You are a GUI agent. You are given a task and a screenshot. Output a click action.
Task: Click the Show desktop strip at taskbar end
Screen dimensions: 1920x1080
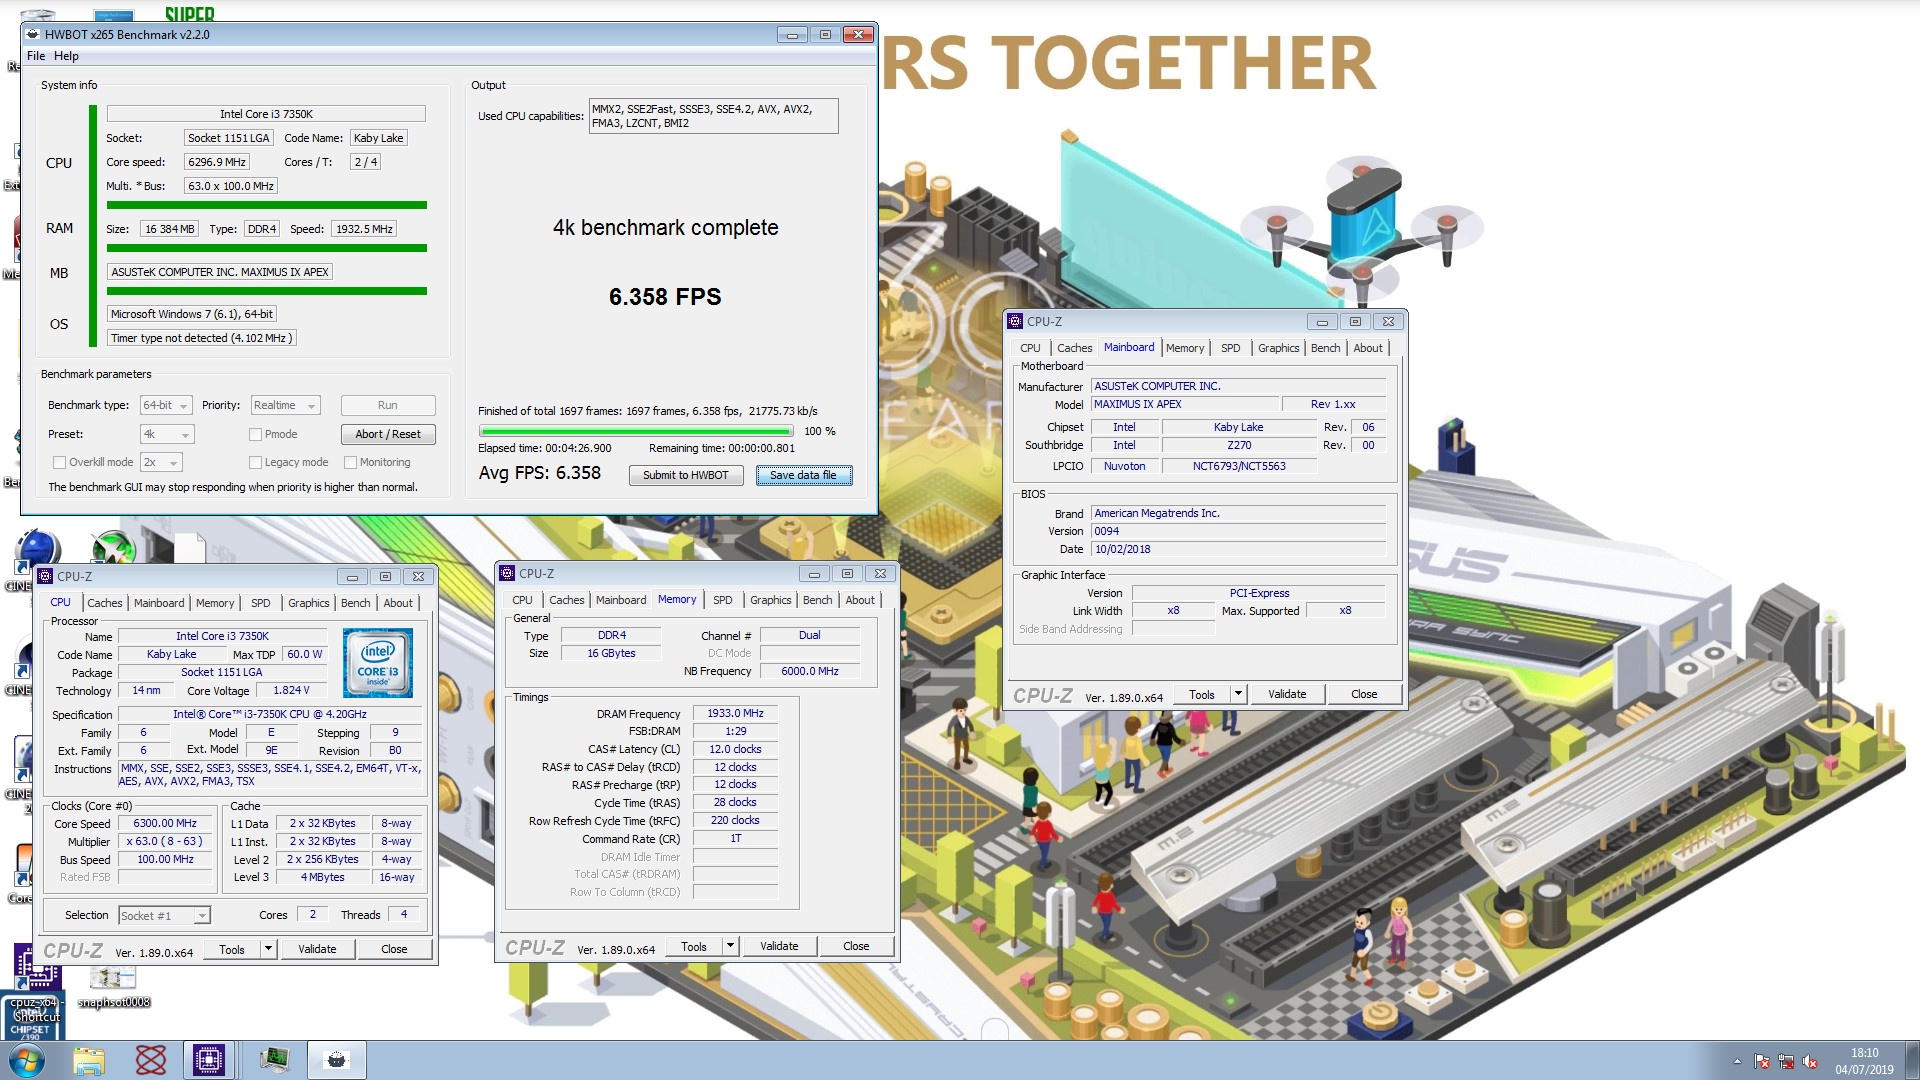[x=1912, y=1060]
